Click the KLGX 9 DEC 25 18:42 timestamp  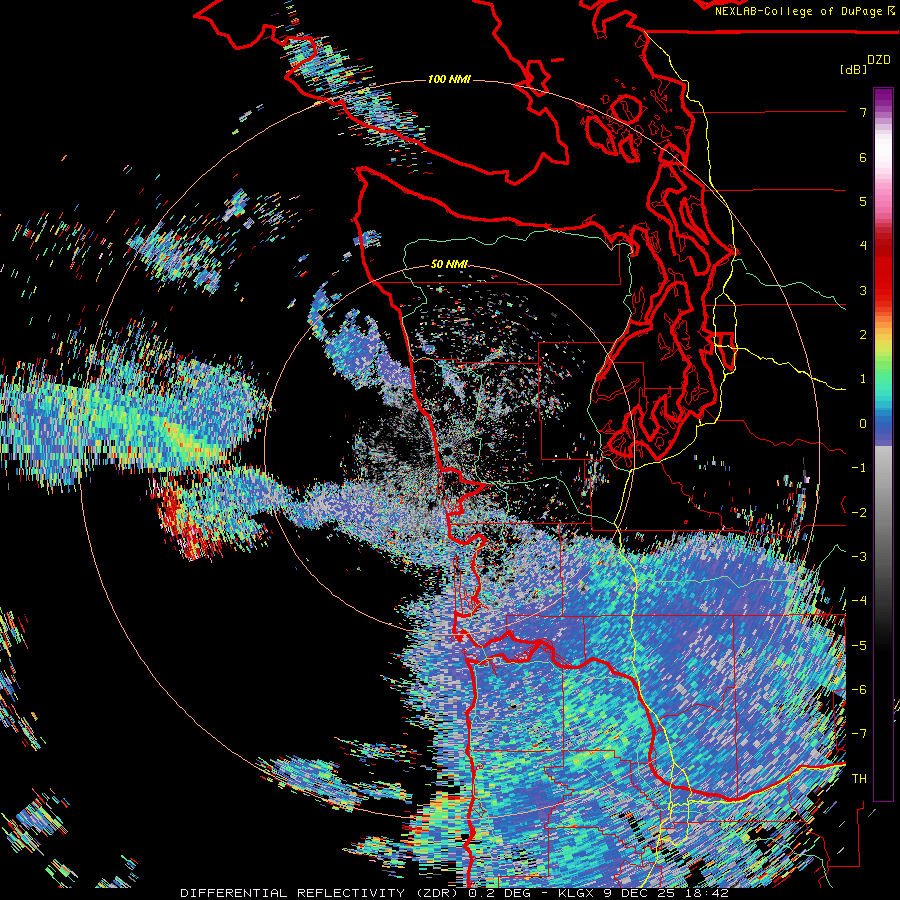643,893
